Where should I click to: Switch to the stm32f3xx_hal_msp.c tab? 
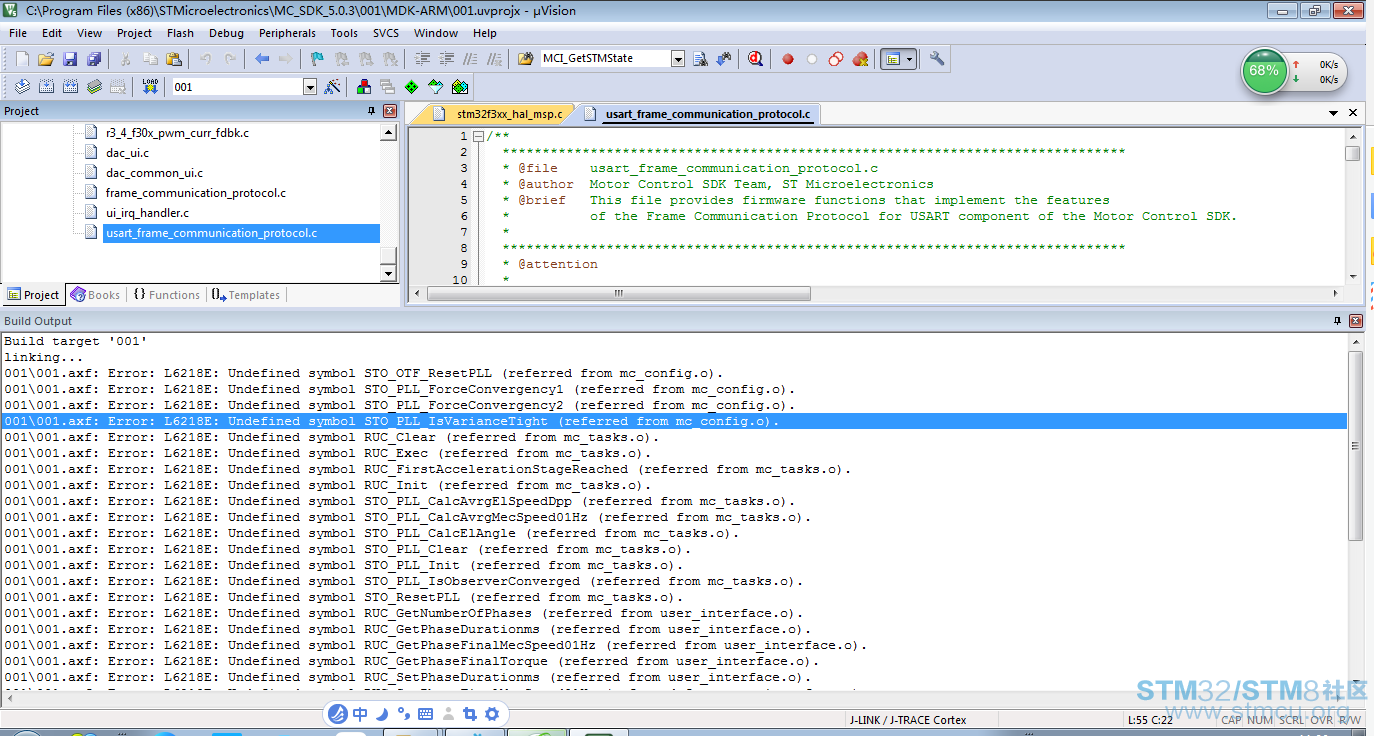tap(501, 114)
